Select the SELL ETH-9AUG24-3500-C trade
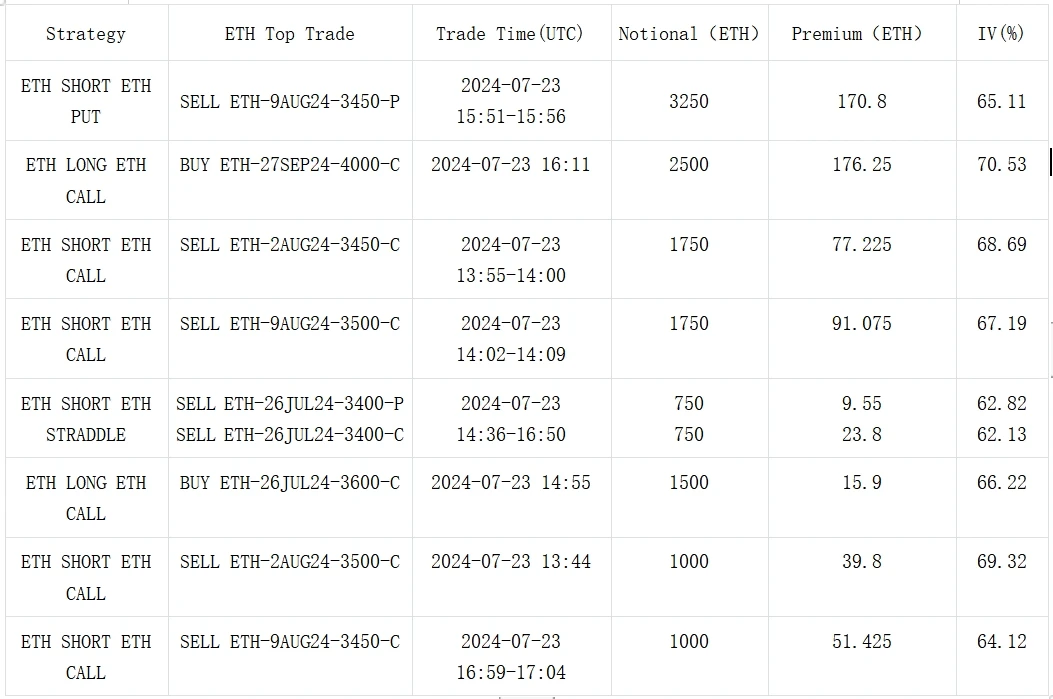 pos(290,324)
